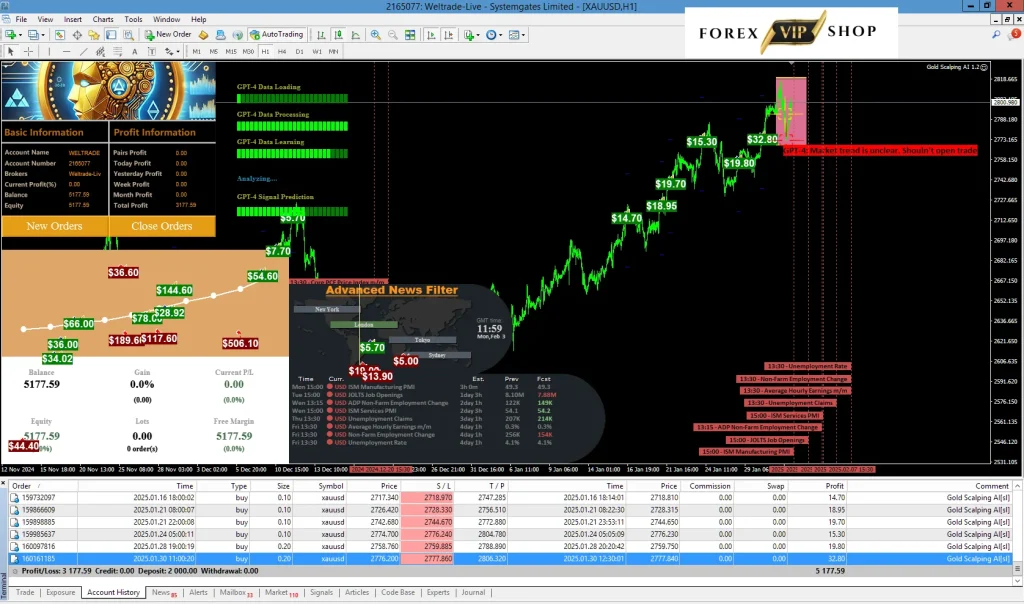Tile chart windows icon

[x=410, y=35]
